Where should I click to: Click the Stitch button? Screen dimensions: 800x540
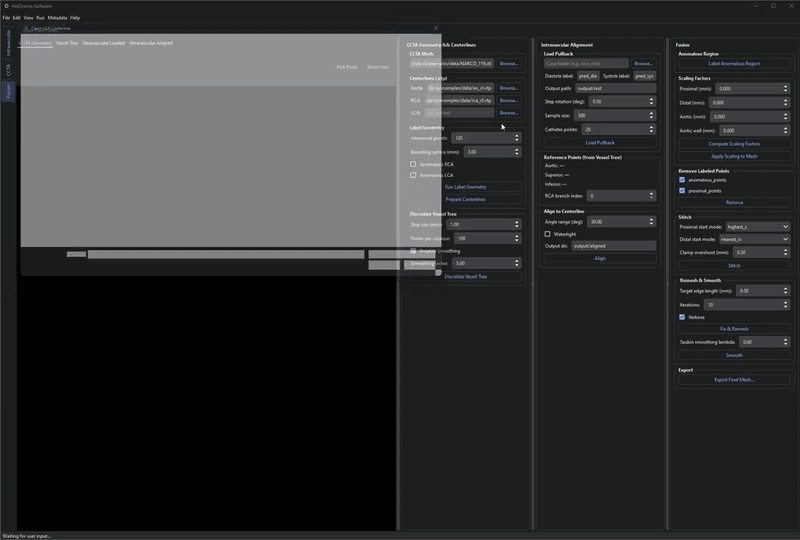tap(734, 265)
